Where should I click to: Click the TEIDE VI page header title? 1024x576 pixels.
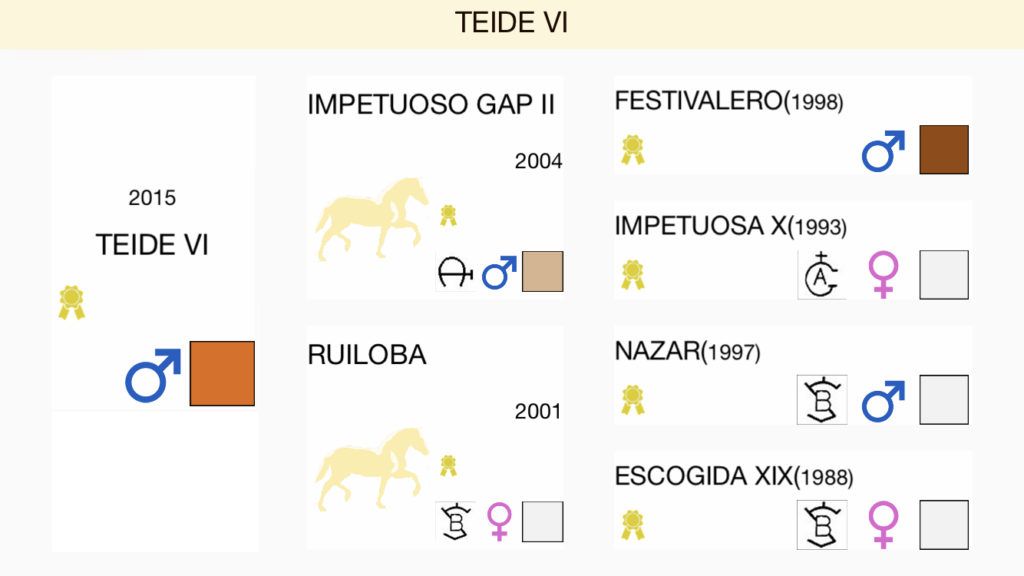coord(511,23)
